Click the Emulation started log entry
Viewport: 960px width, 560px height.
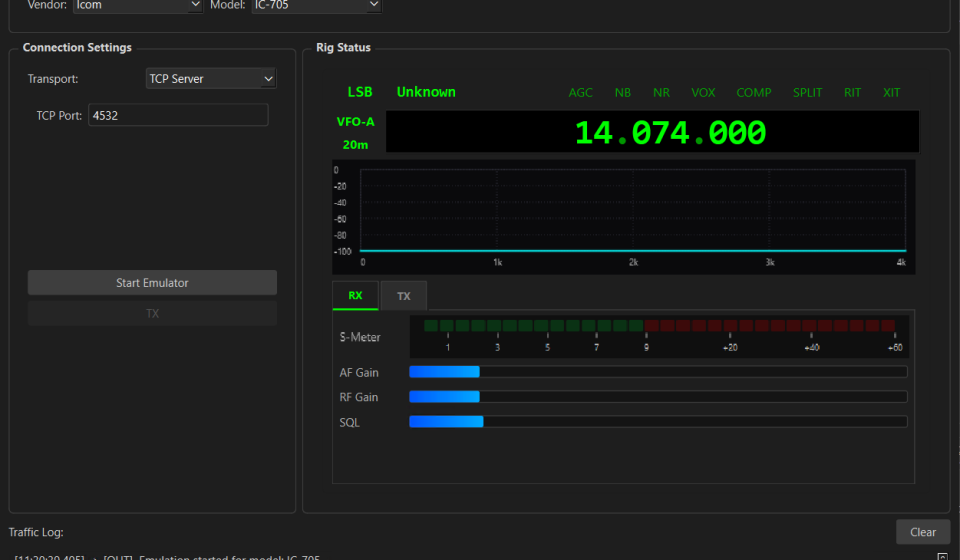coord(167,557)
